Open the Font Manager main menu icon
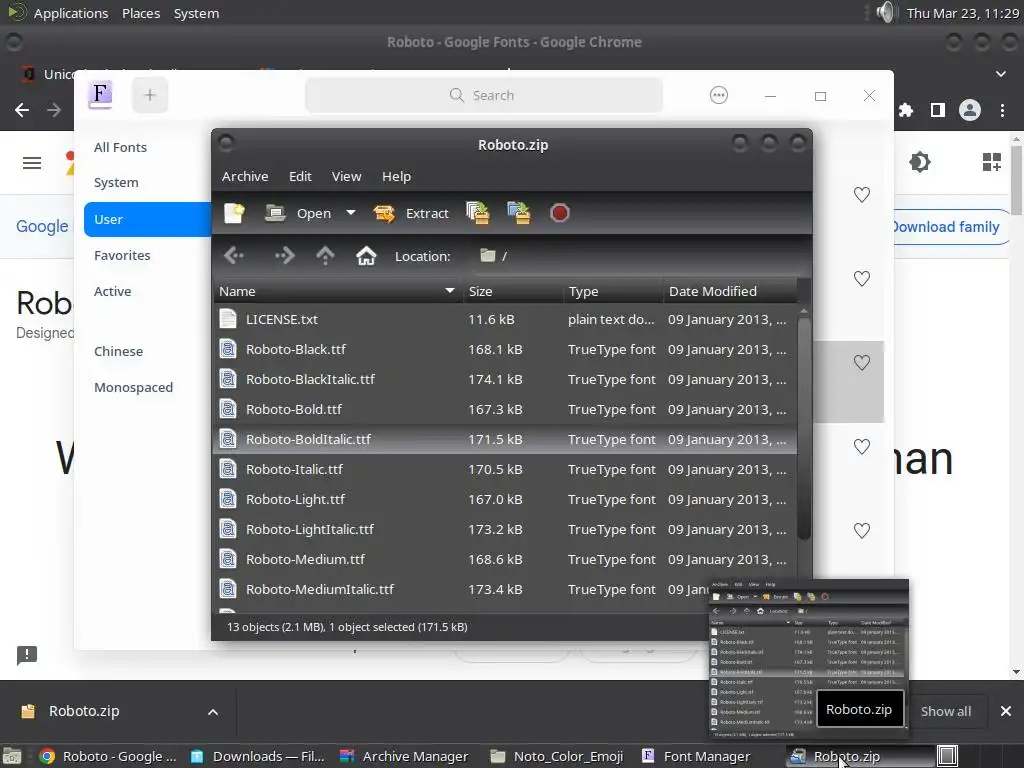1024x768 pixels. coord(718,95)
